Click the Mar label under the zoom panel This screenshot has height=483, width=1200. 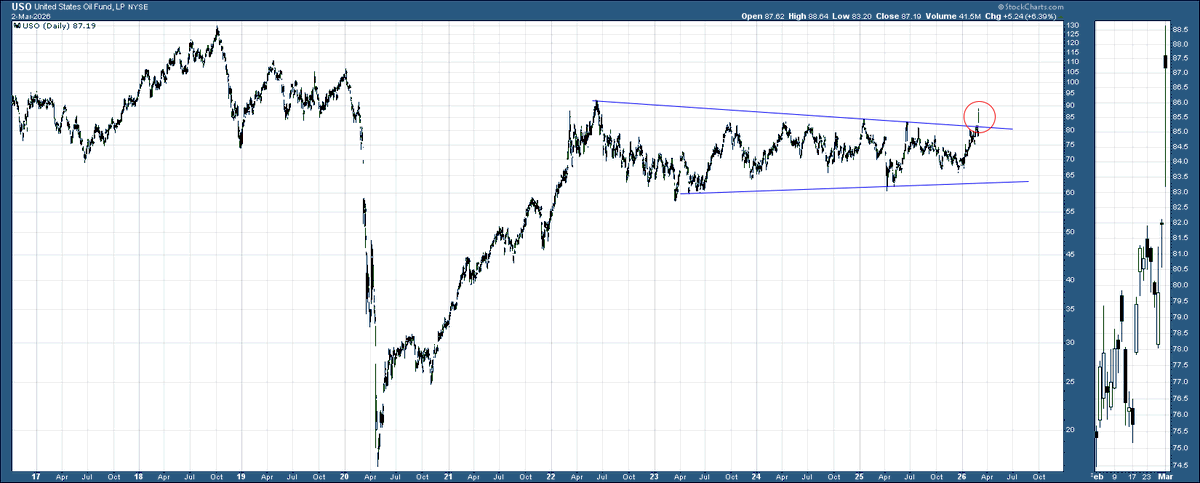tap(1163, 477)
